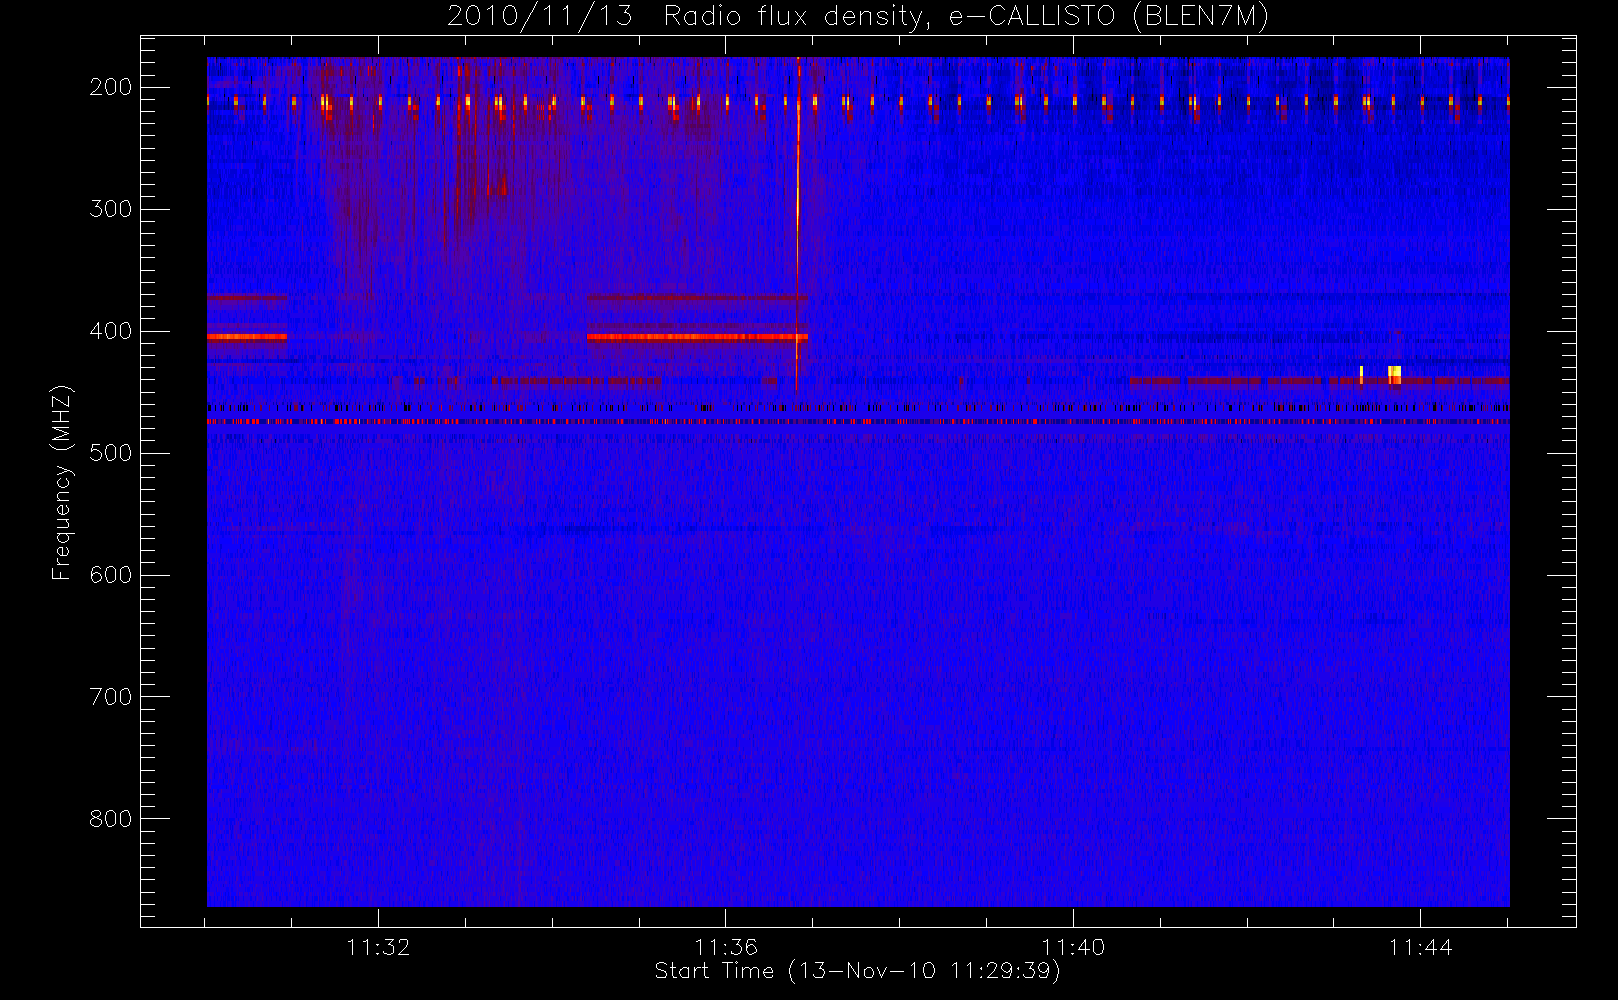Click the 11:44 time axis label

click(1420, 947)
